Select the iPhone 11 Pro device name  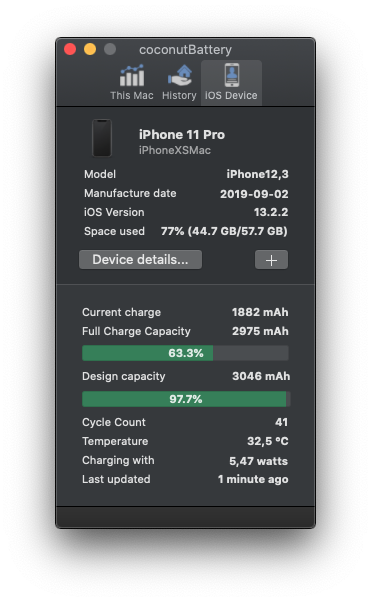pyautogui.click(x=182, y=135)
